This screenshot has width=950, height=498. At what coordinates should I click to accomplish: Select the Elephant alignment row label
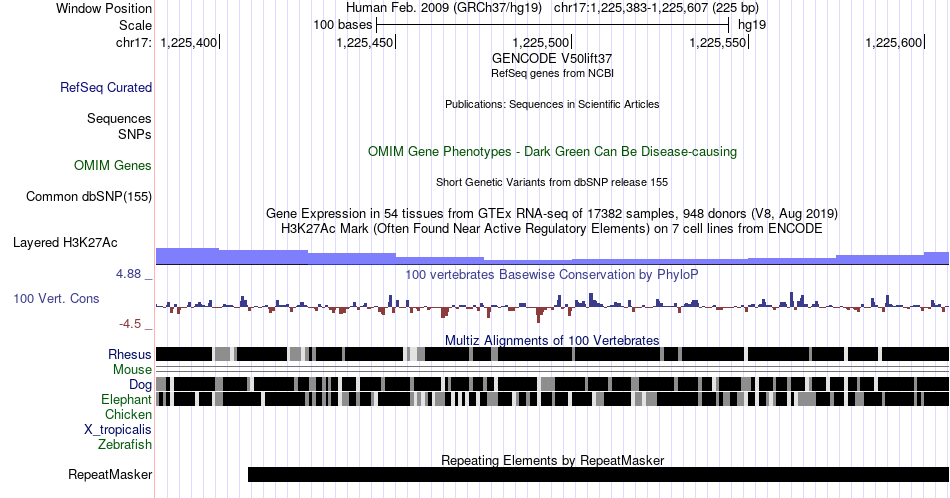coord(126,399)
